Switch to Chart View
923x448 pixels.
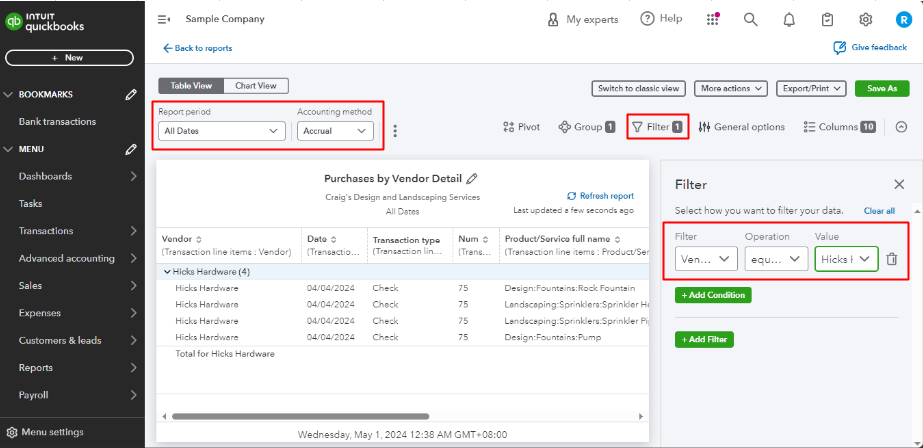(x=256, y=86)
